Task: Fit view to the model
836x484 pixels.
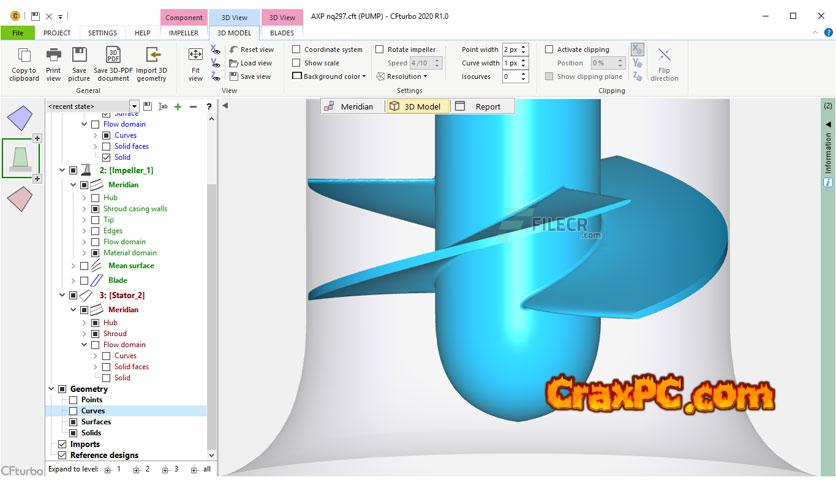Action: coord(195,64)
